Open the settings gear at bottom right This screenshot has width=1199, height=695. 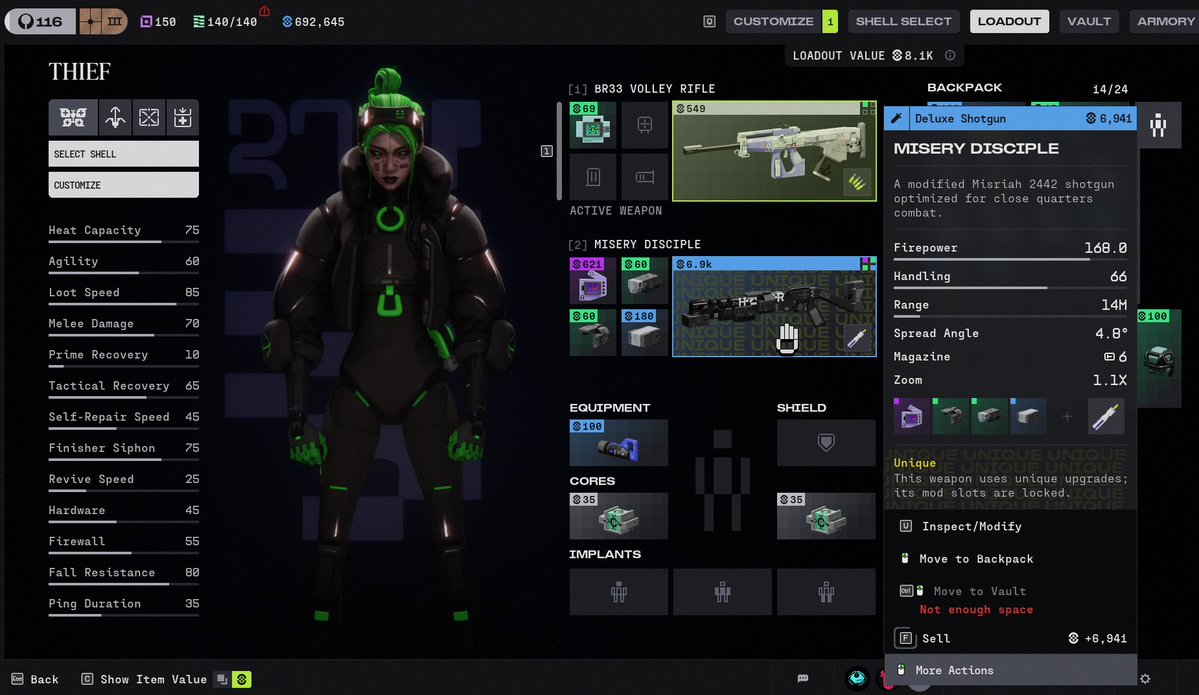click(1145, 678)
